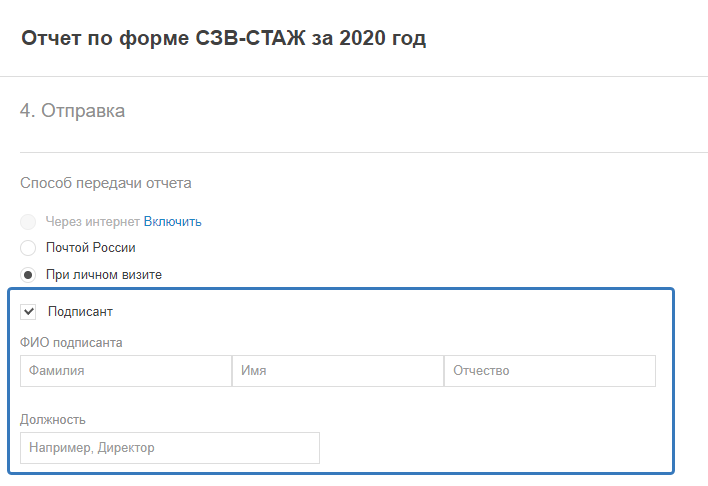The image size is (708, 486).
Task: Click into the 'Имя' text field
Action: [x=337, y=371]
